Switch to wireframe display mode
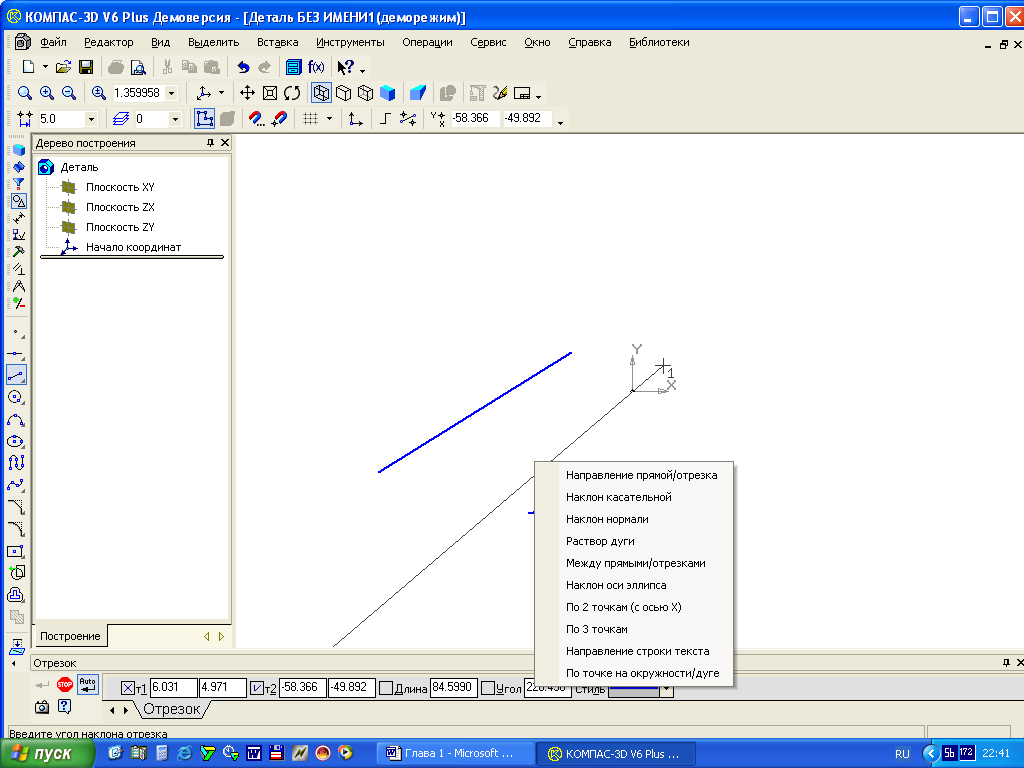 click(321, 93)
